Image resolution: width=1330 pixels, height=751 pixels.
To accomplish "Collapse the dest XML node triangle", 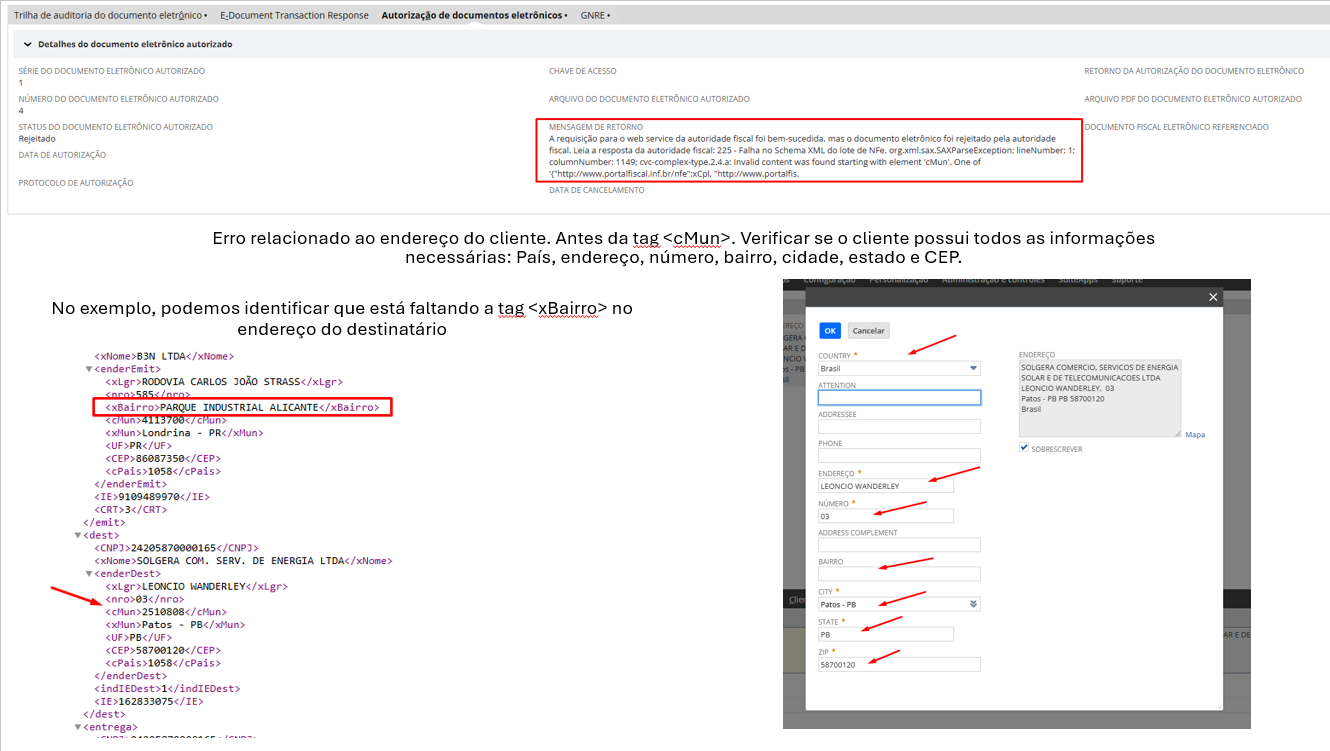I will [78, 535].
